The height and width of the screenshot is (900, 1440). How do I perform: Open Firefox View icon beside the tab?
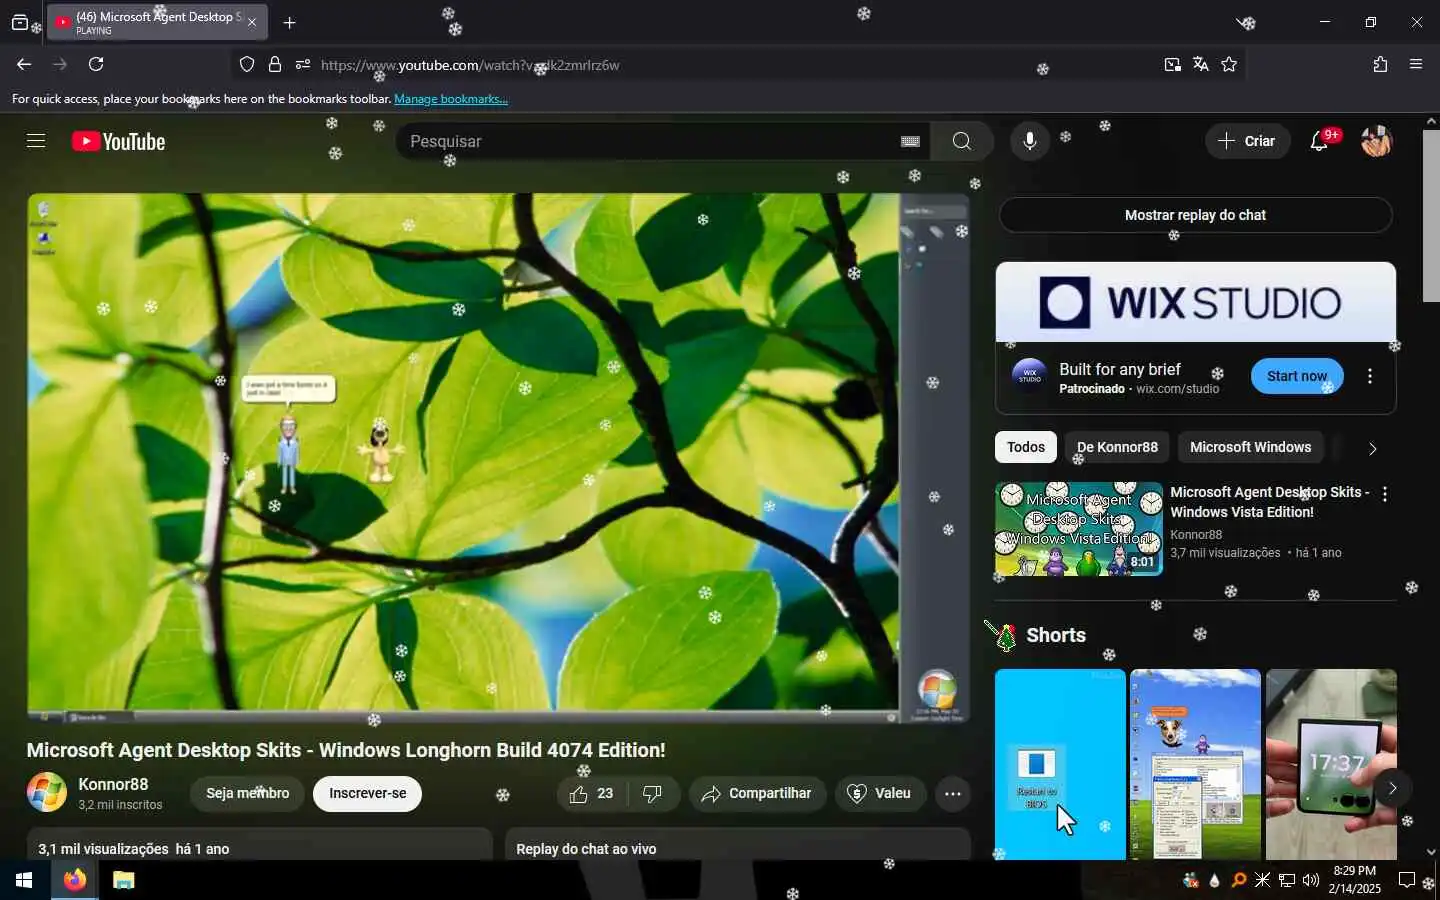[20, 22]
